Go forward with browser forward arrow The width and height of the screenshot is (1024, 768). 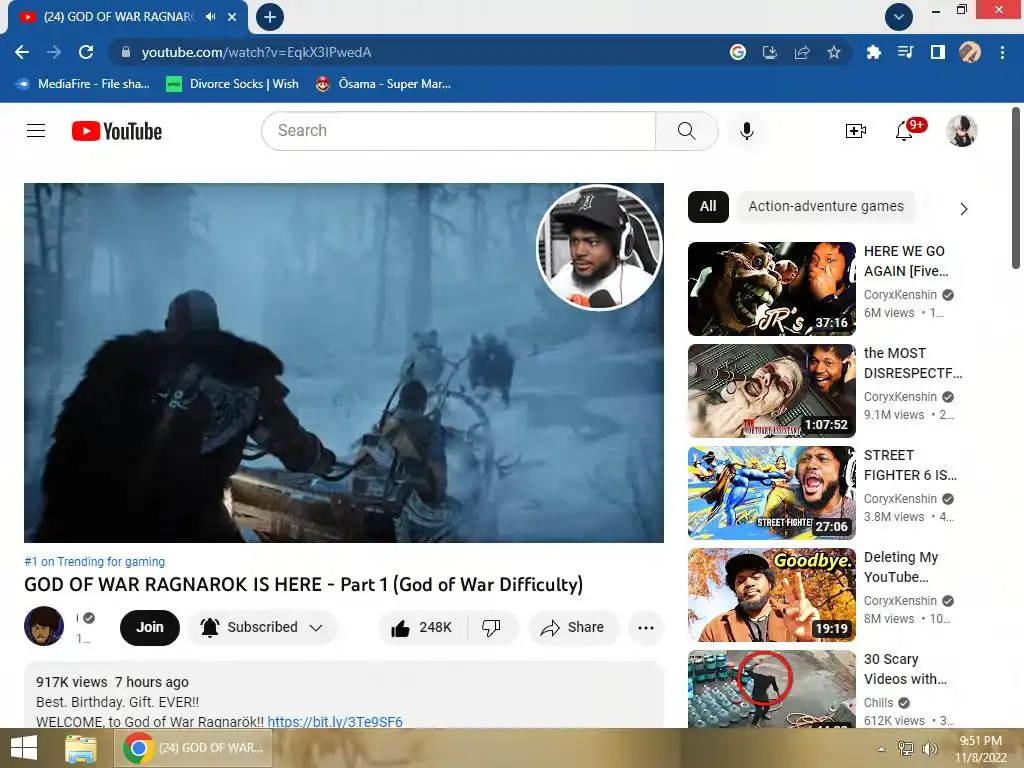54,52
